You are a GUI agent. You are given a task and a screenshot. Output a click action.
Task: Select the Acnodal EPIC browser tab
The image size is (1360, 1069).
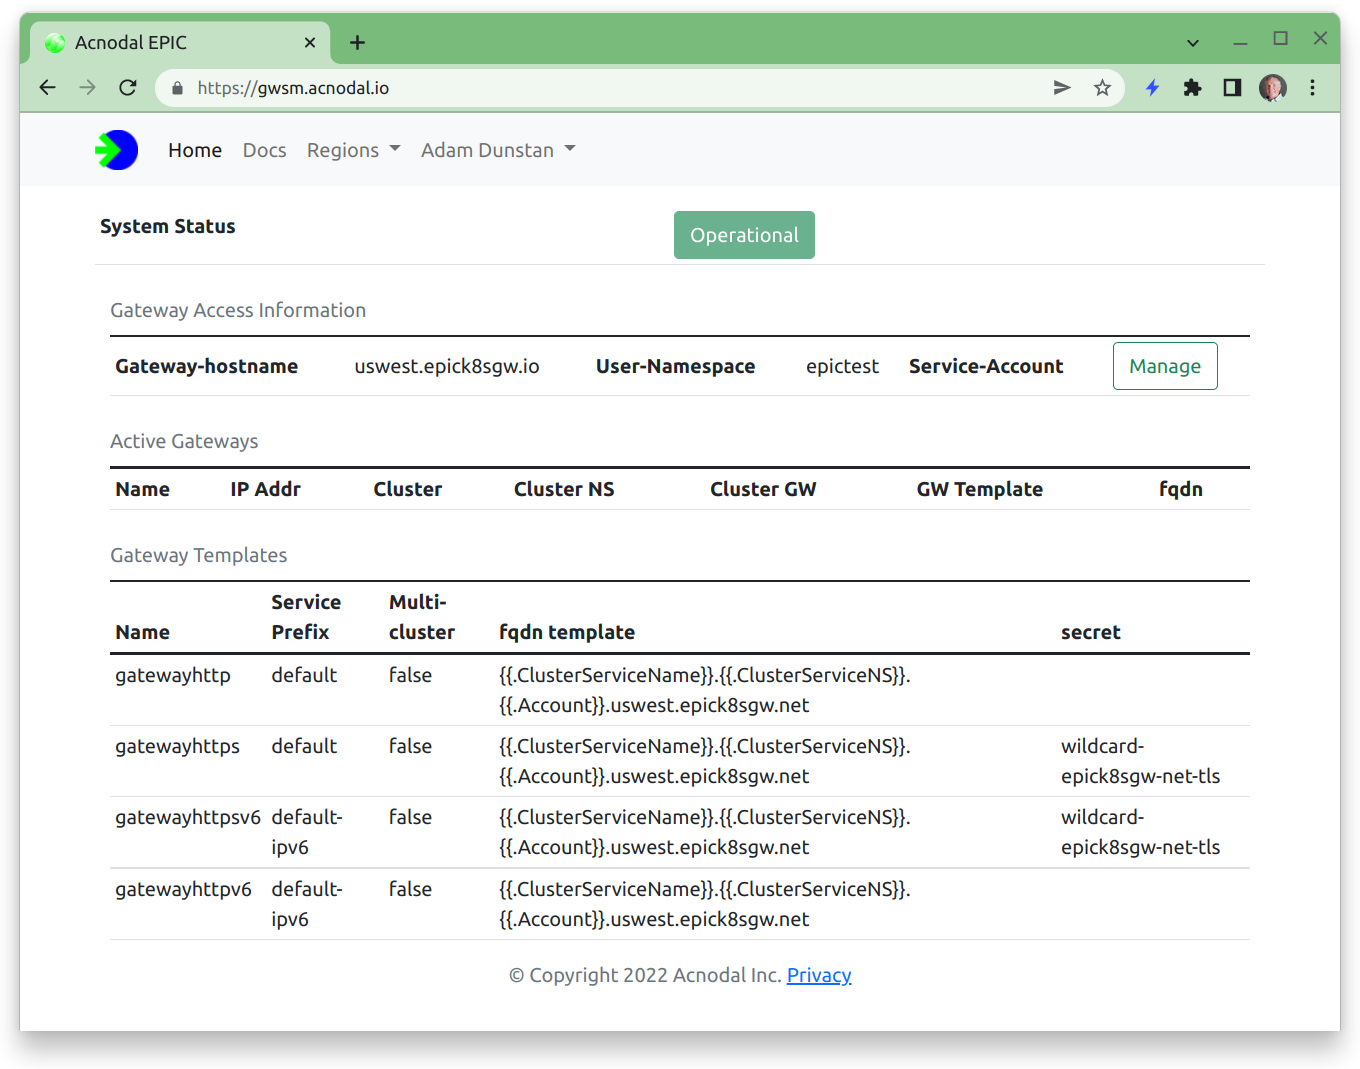[180, 42]
